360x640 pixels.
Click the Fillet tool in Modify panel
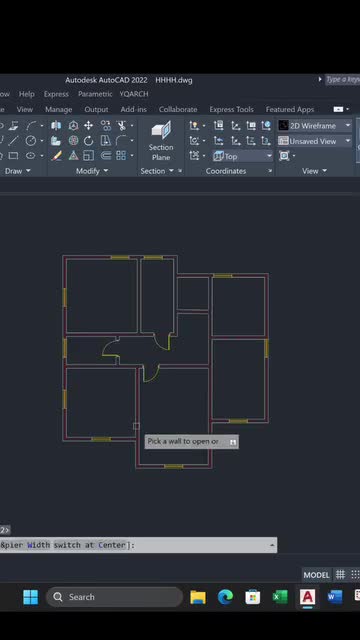tap(121, 141)
